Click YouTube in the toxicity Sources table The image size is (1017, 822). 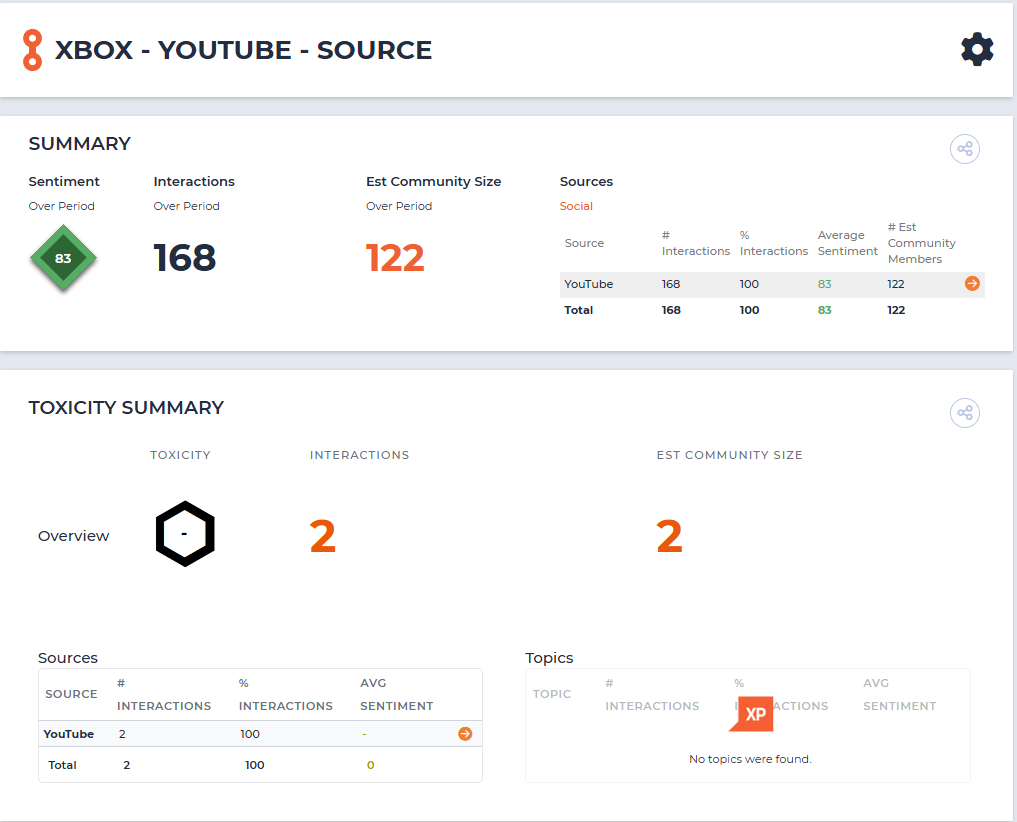(x=69, y=734)
